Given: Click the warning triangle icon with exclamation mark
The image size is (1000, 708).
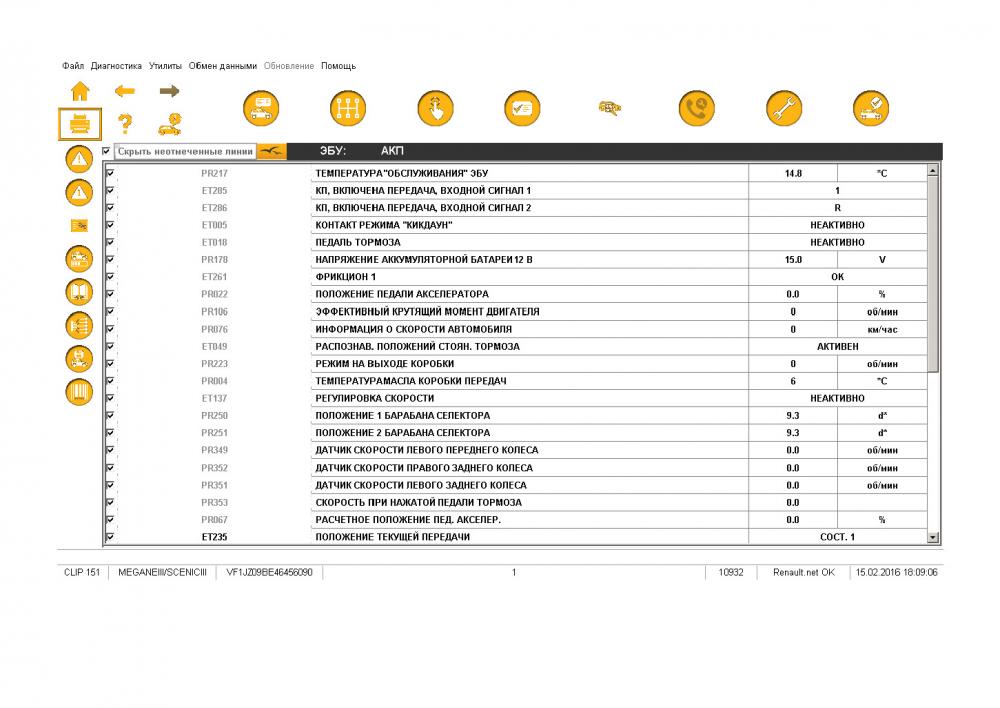Looking at the screenshot, I should click(79, 159).
